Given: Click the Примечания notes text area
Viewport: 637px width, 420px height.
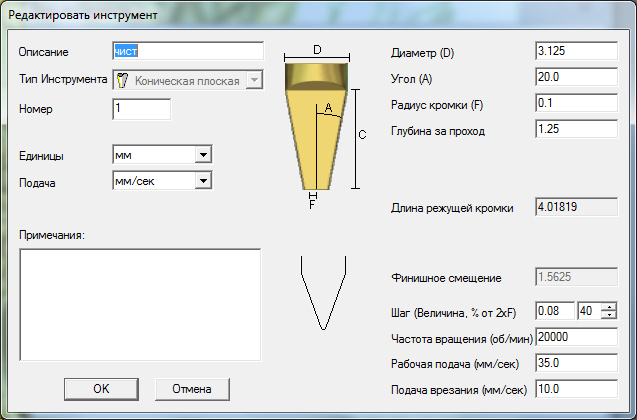Looking at the screenshot, I should click(x=140, y=304).
